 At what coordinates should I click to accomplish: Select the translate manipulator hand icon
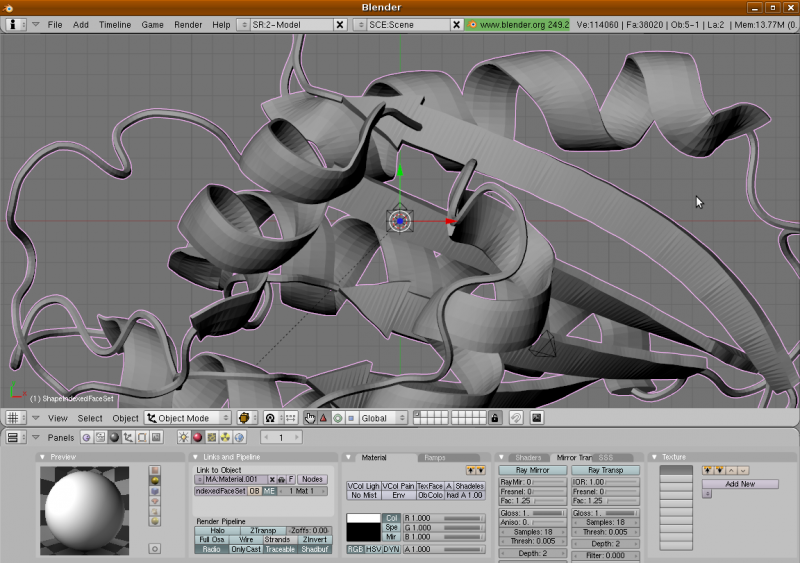click(x=310, y=418)
